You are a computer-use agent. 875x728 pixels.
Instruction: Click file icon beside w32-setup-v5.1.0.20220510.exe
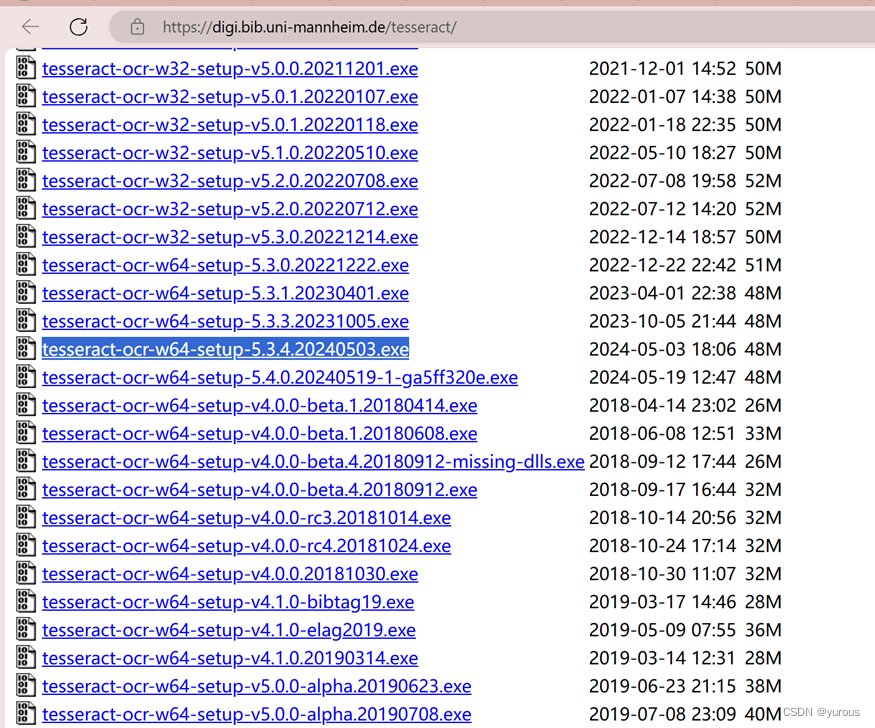tap(26, 152)
